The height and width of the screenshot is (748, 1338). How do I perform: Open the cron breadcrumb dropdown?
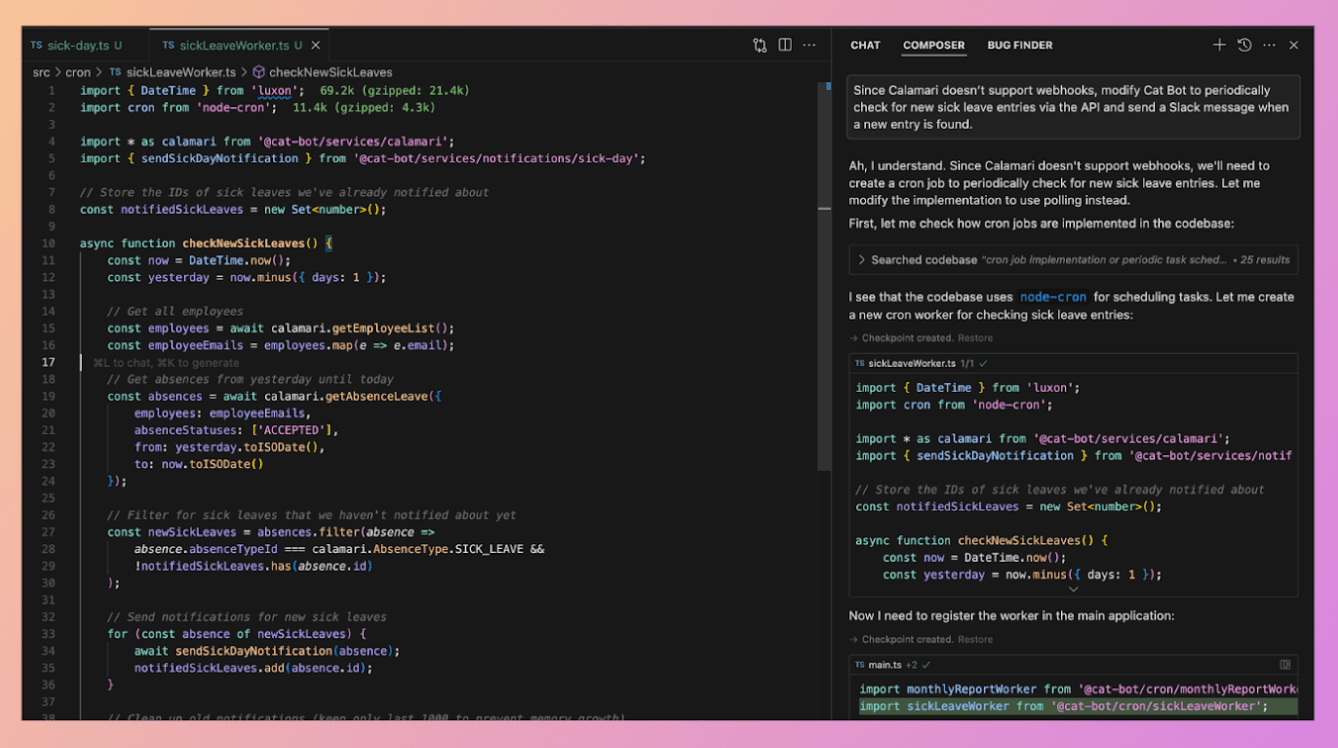point(77,72)
